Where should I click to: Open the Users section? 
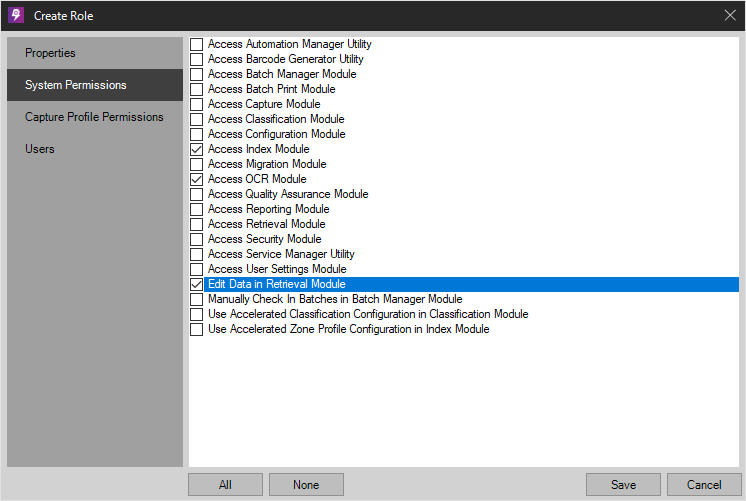(95, 148)
